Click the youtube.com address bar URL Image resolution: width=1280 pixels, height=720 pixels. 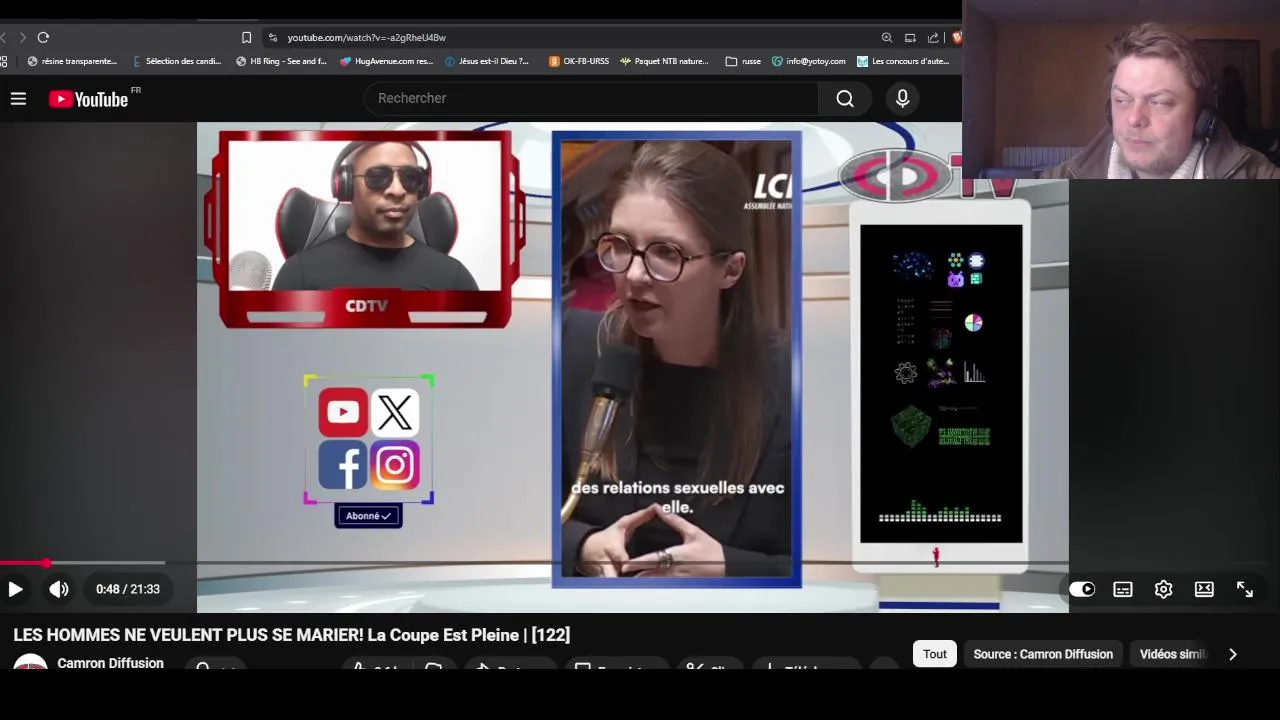(366, 37)
